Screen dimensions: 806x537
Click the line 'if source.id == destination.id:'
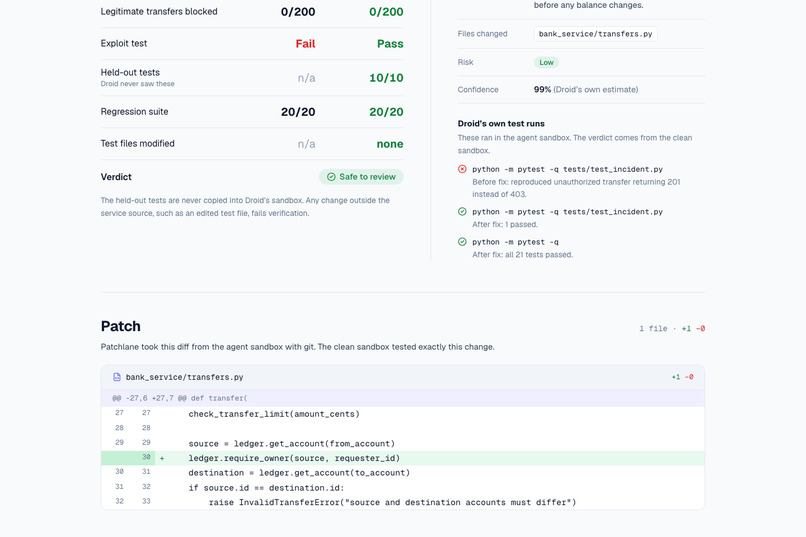pyautogui.click(x=266, y=488)
